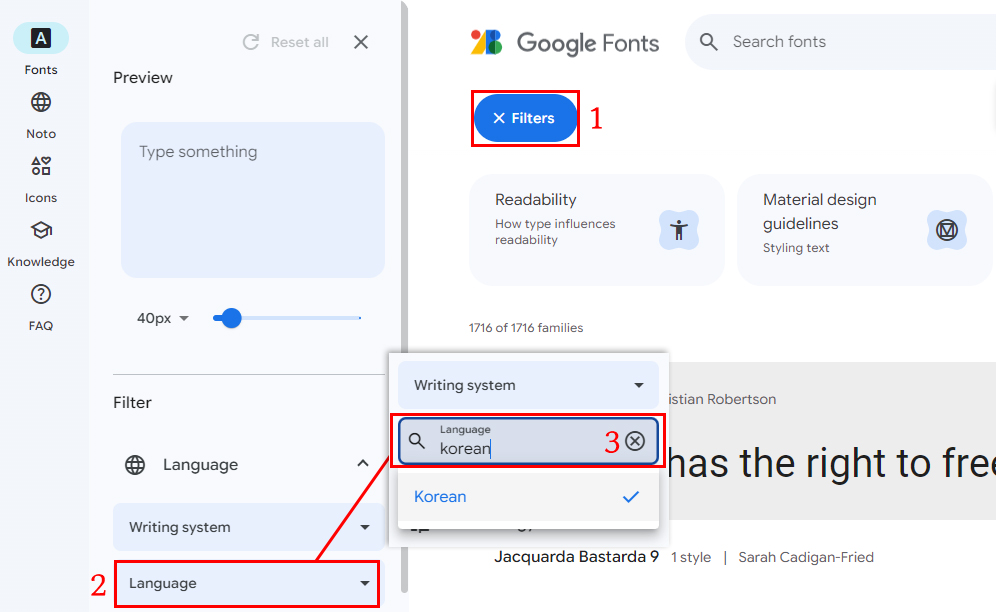996x612 pixels.
Task: Click the search magnifier icon in header
Action: 709,42
